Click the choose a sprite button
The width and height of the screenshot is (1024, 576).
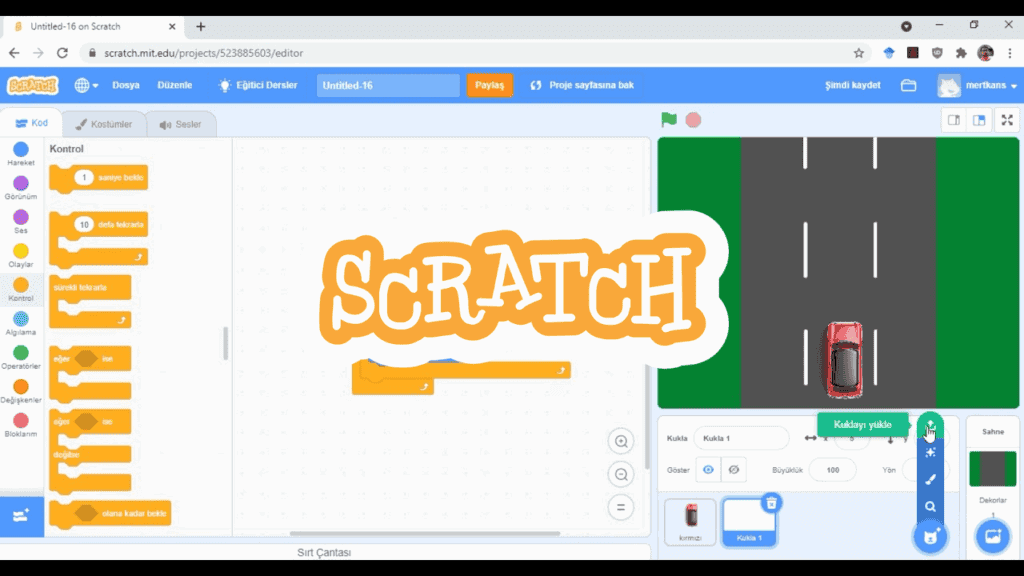point(930,537)
